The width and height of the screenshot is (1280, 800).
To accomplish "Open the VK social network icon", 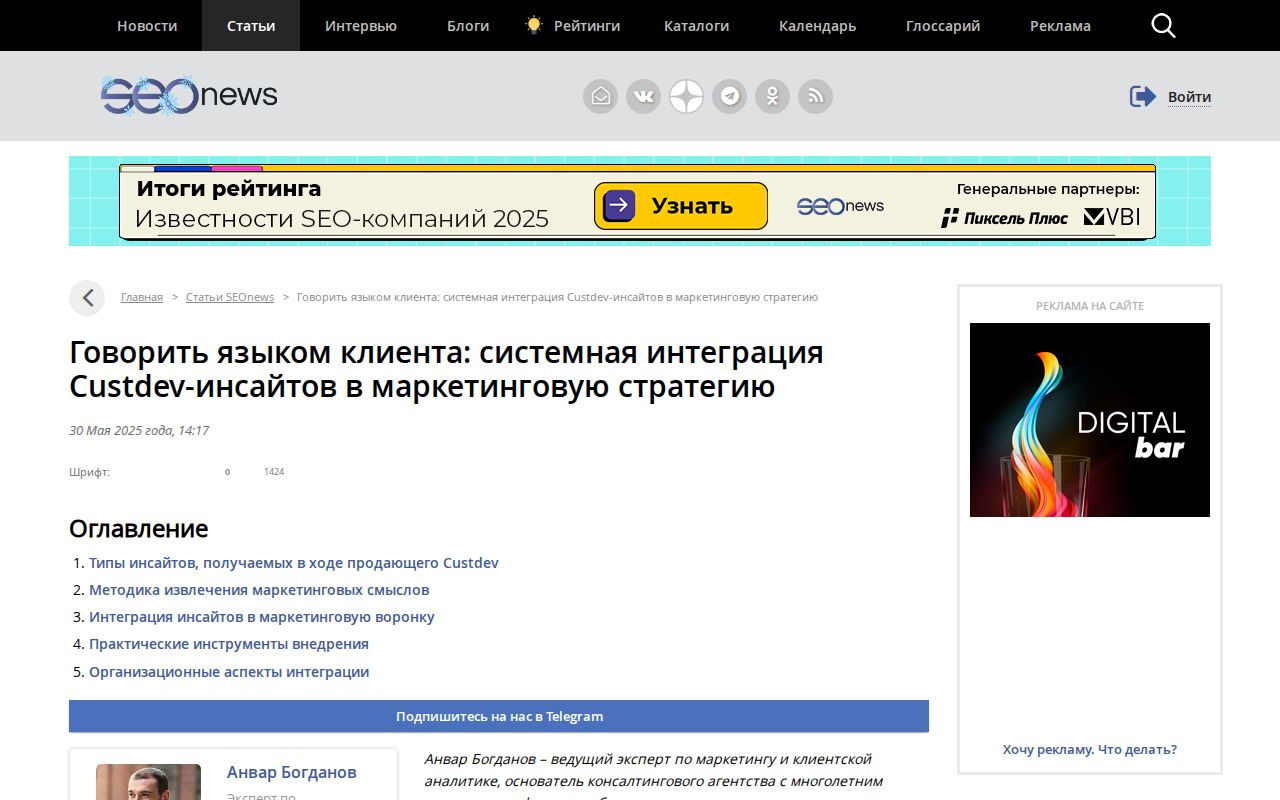I will [643, 97].
